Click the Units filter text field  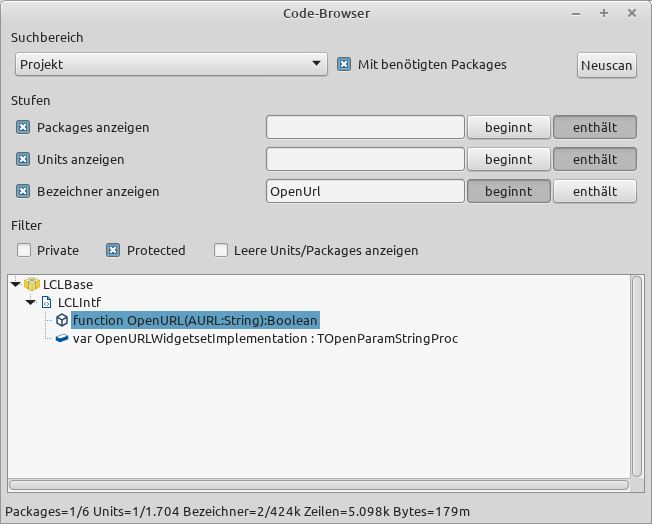[365, 159]
